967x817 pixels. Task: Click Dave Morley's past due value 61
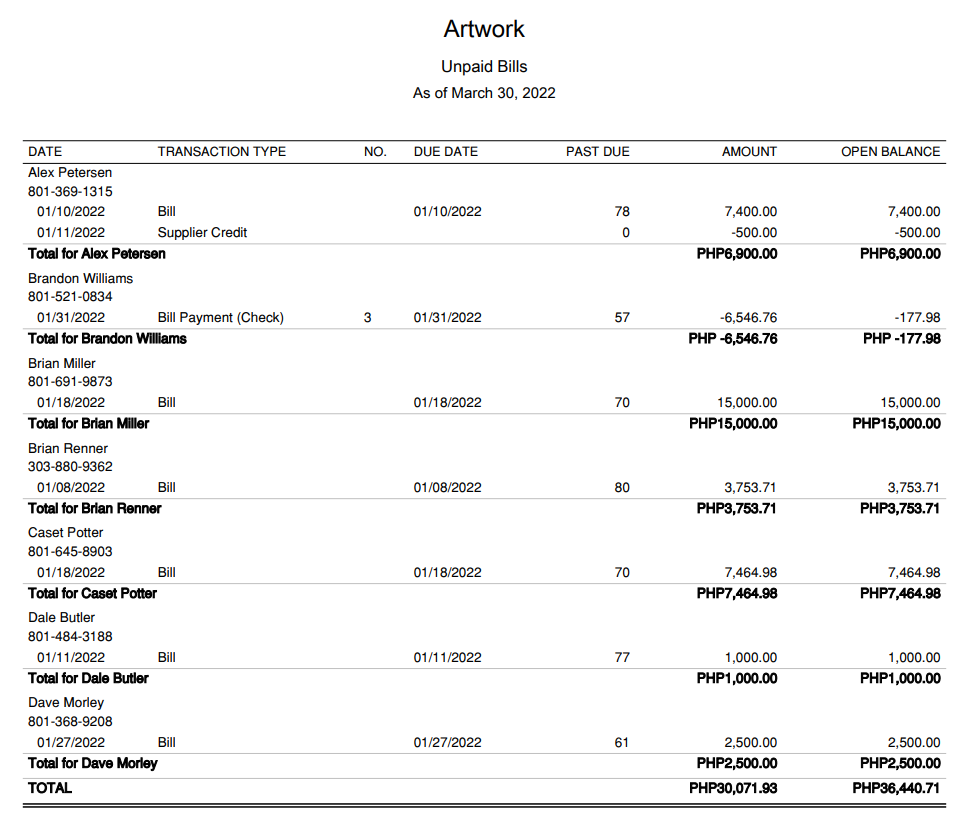tap(622, 743)
